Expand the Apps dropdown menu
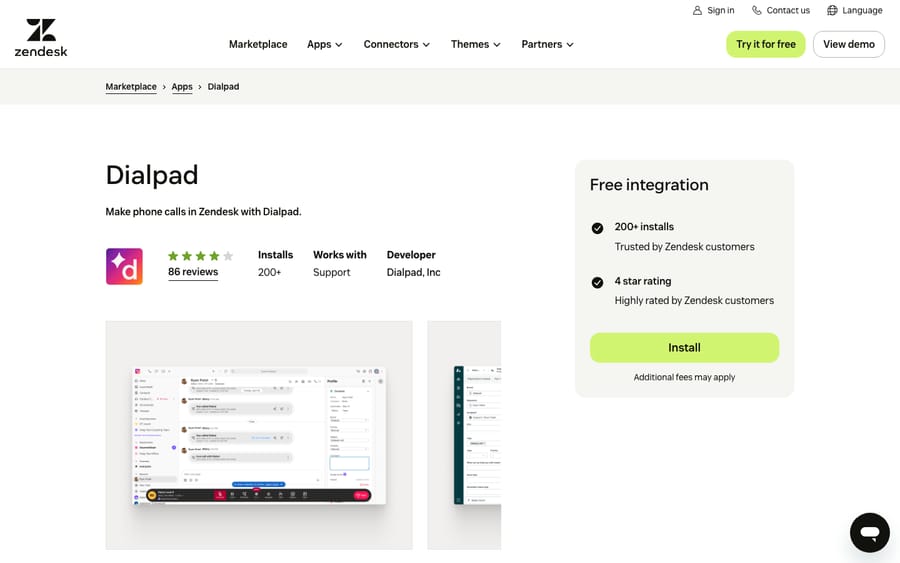This screenshot has height=563, width=900. click(x=324, y=44)
